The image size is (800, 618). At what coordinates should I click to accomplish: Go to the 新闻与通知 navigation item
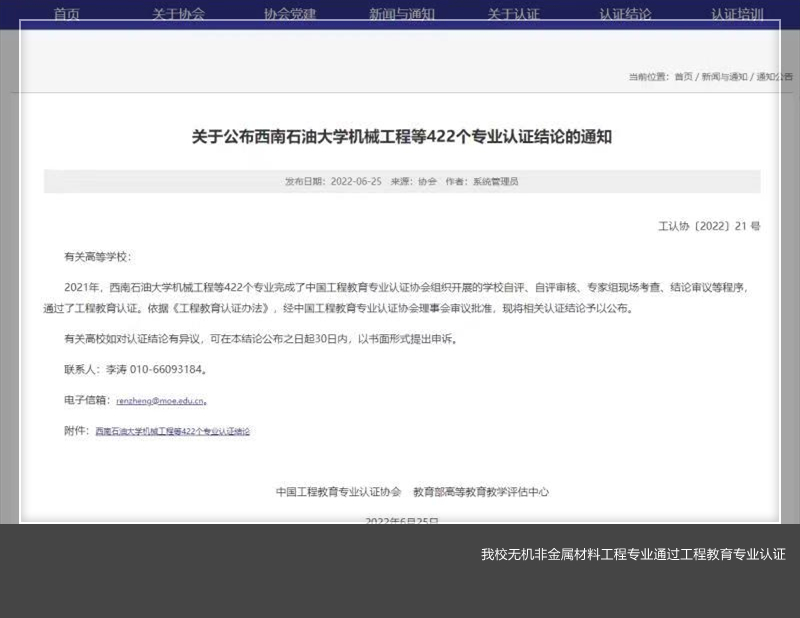click(401, 14)
